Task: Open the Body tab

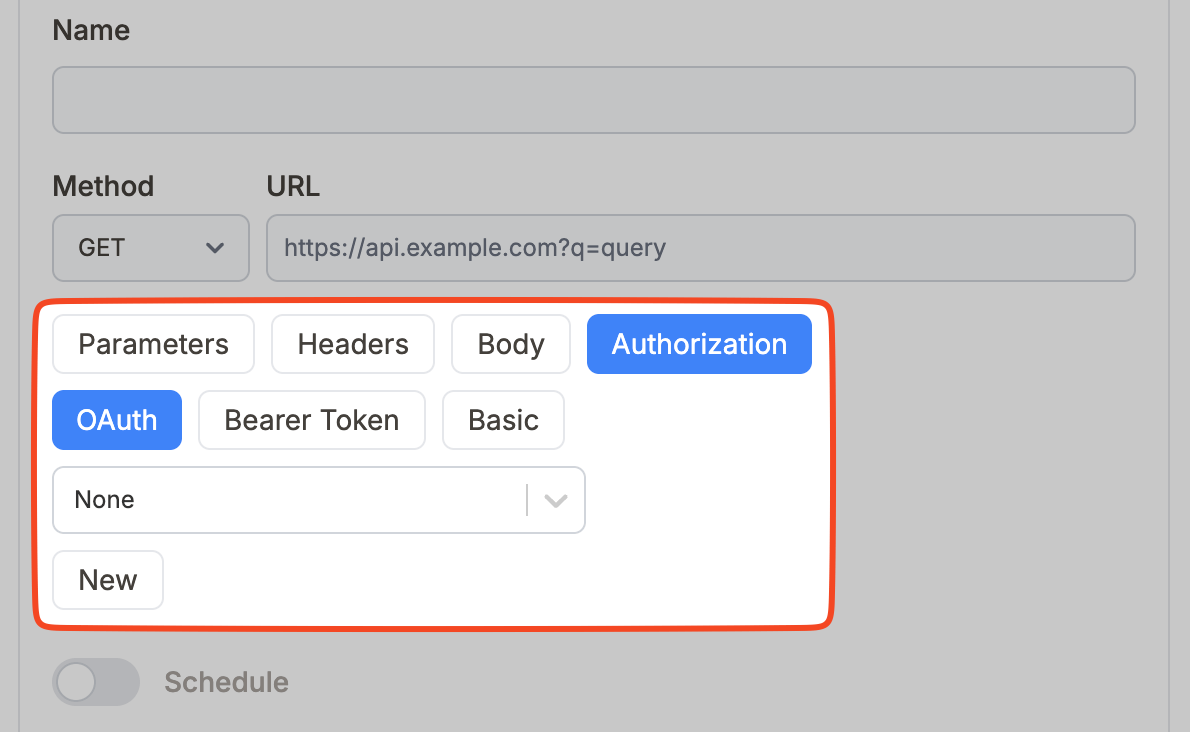Action: (510, 343)
